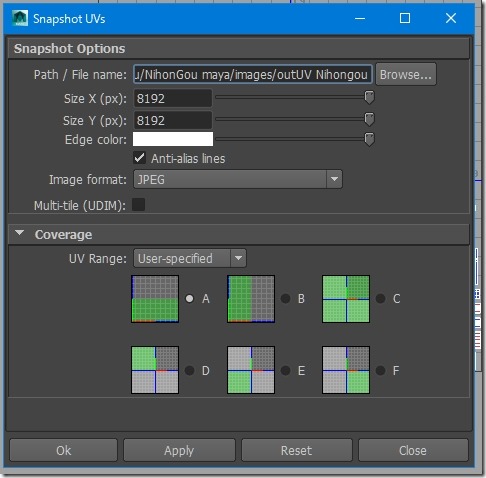
Task: Click the Close button at bottom
Action: 413,450
